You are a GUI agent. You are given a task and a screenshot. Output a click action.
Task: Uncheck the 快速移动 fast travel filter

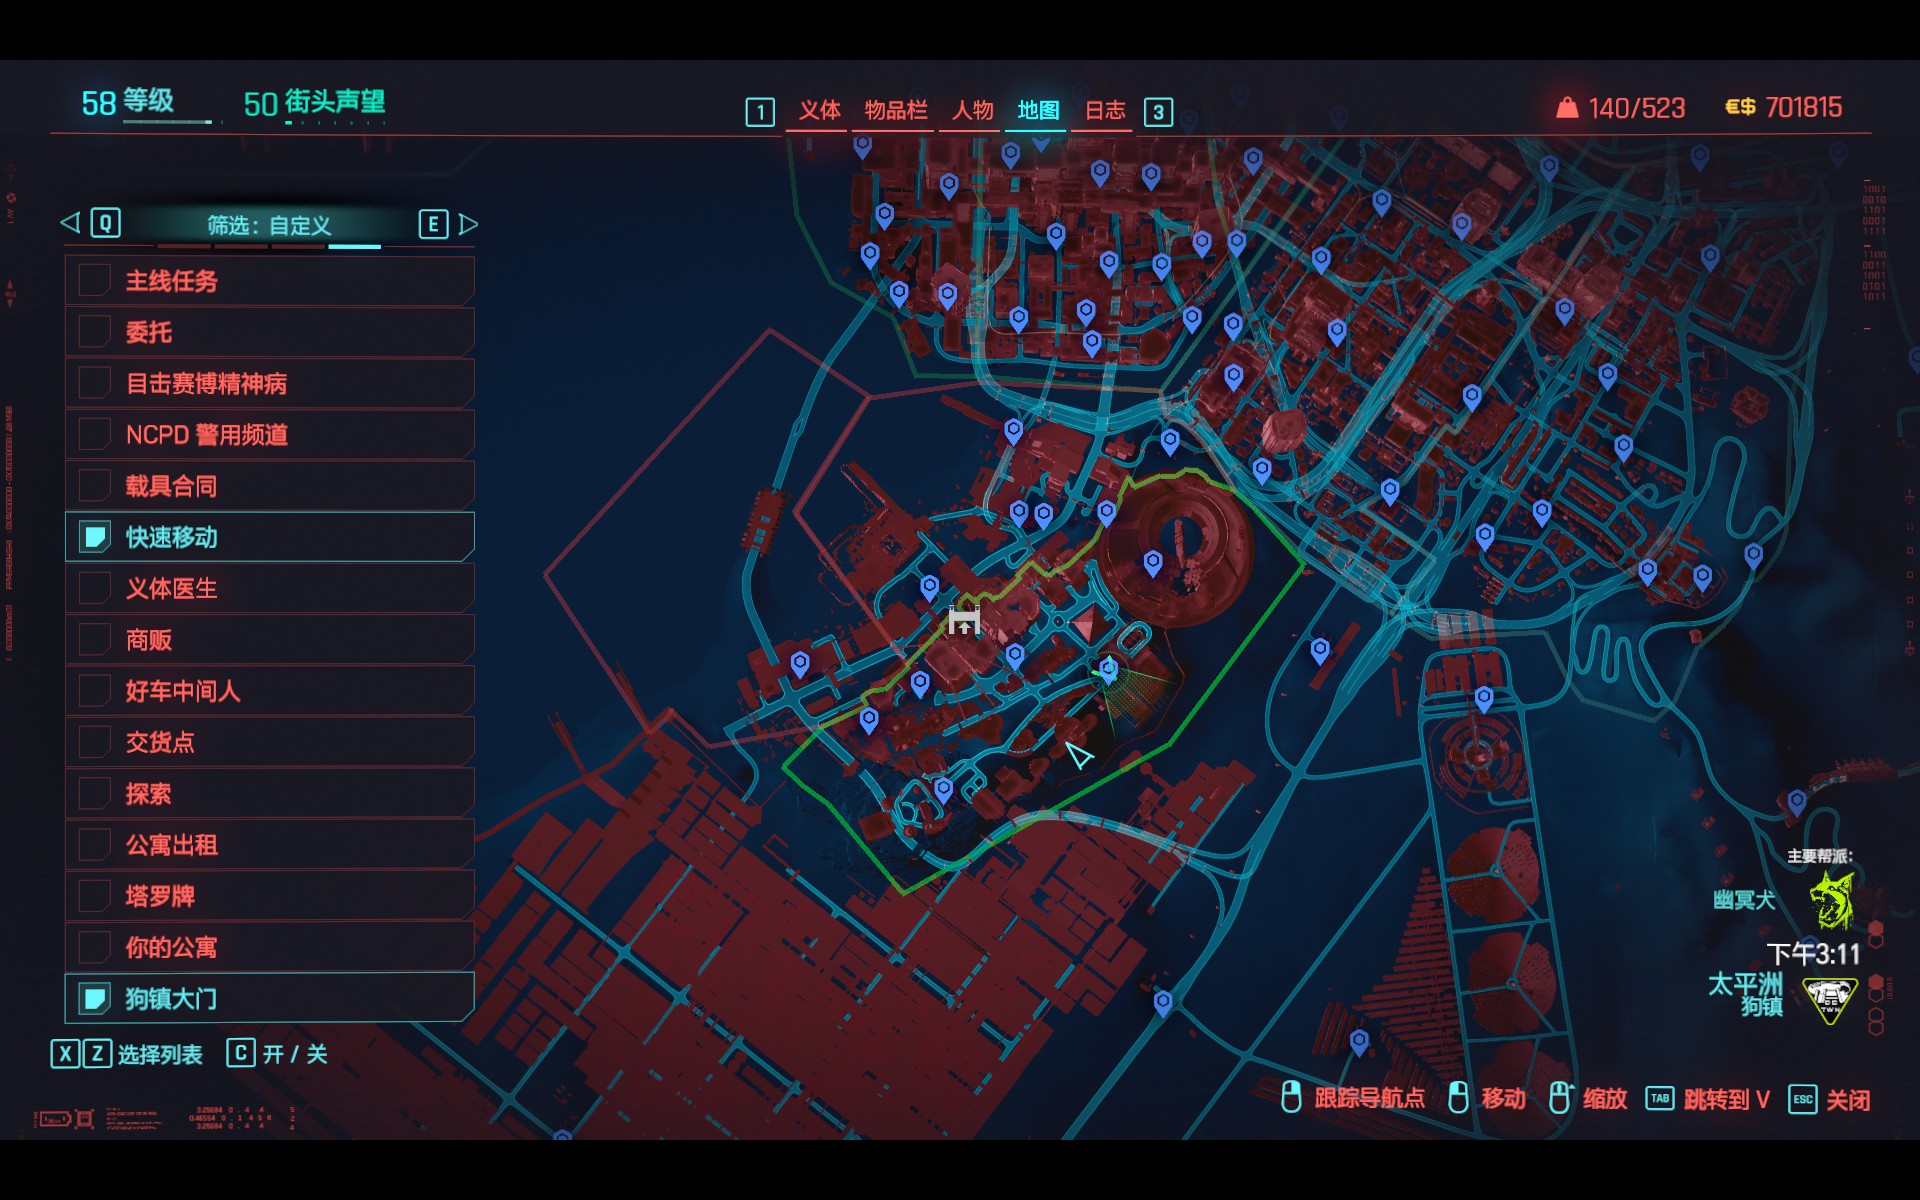(95, 537)
